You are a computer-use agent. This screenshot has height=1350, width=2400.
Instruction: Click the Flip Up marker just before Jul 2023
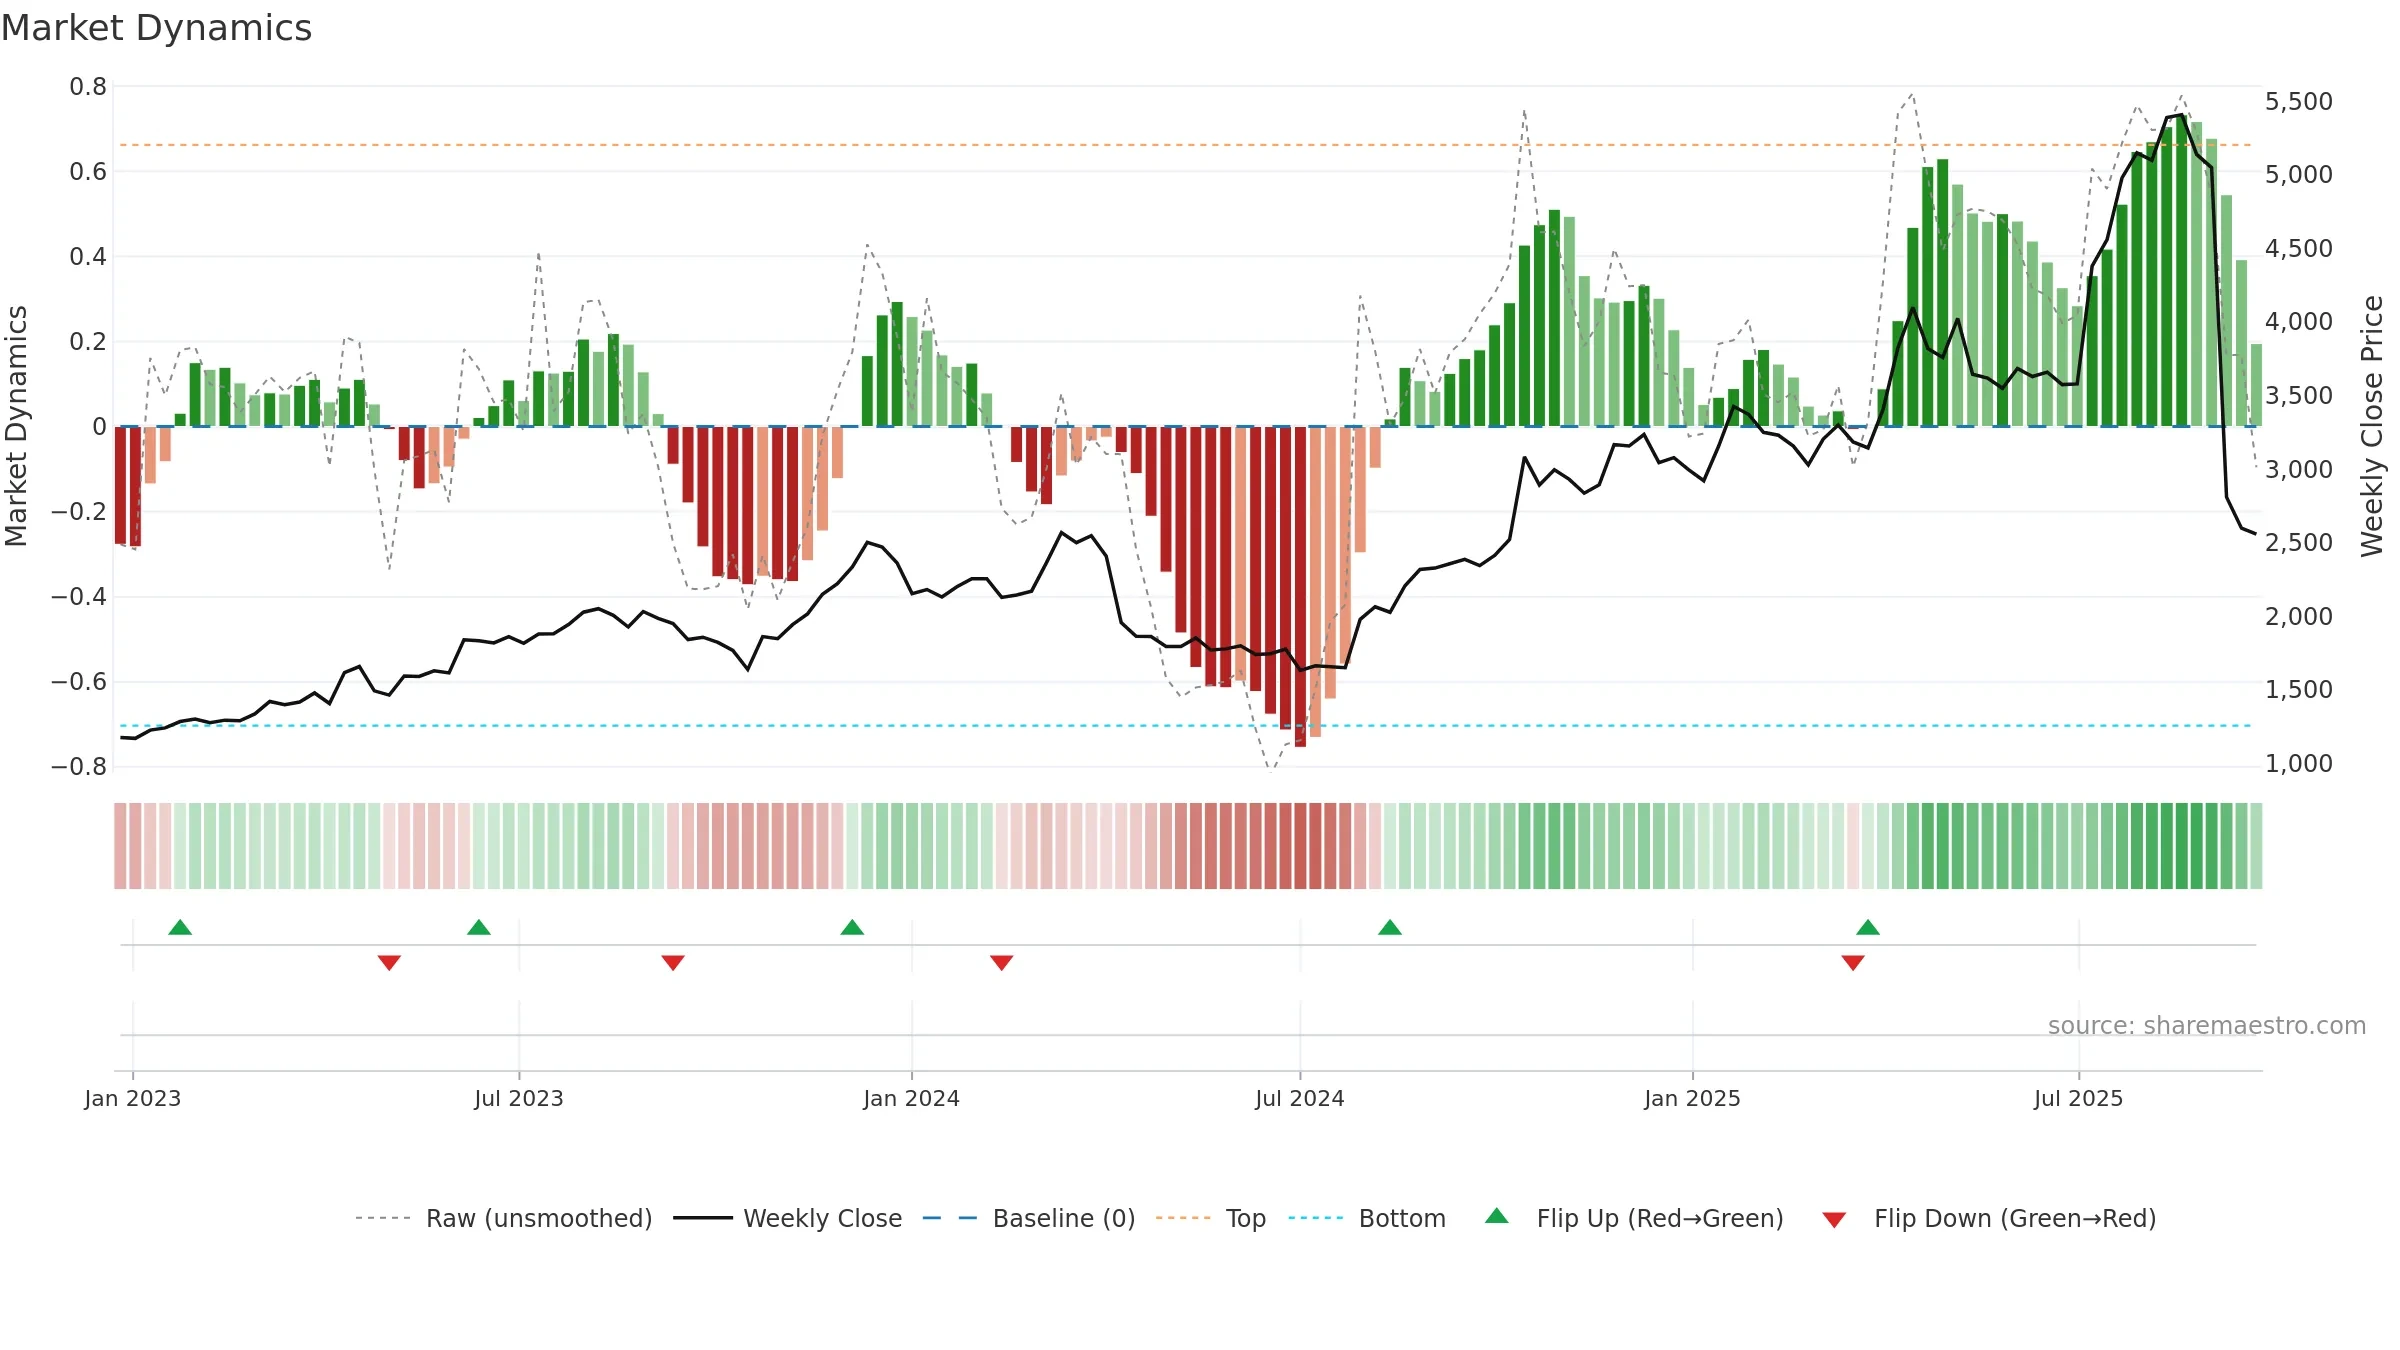(479, 927)
